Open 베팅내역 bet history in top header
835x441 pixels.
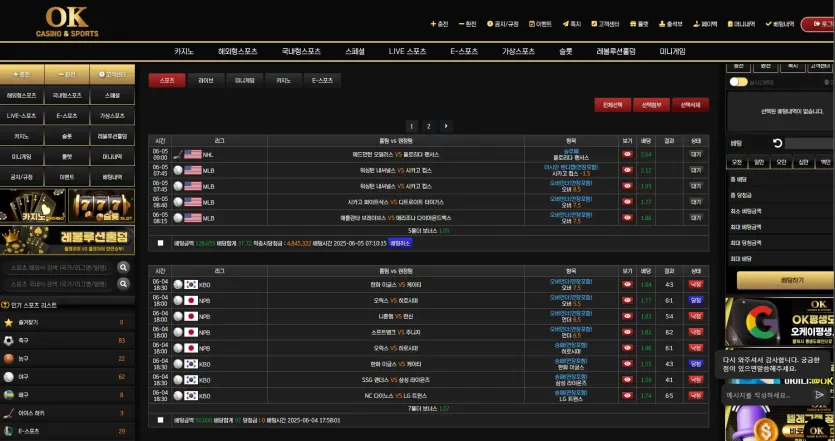(x=780, y=24)
